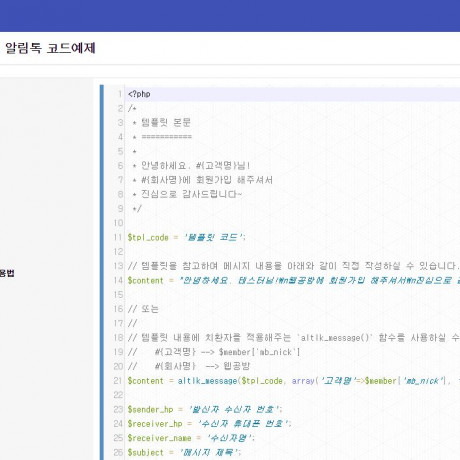Screen dimensions: 460x460
Task: Click the ========== separator comment line
Action: (162, 137)
